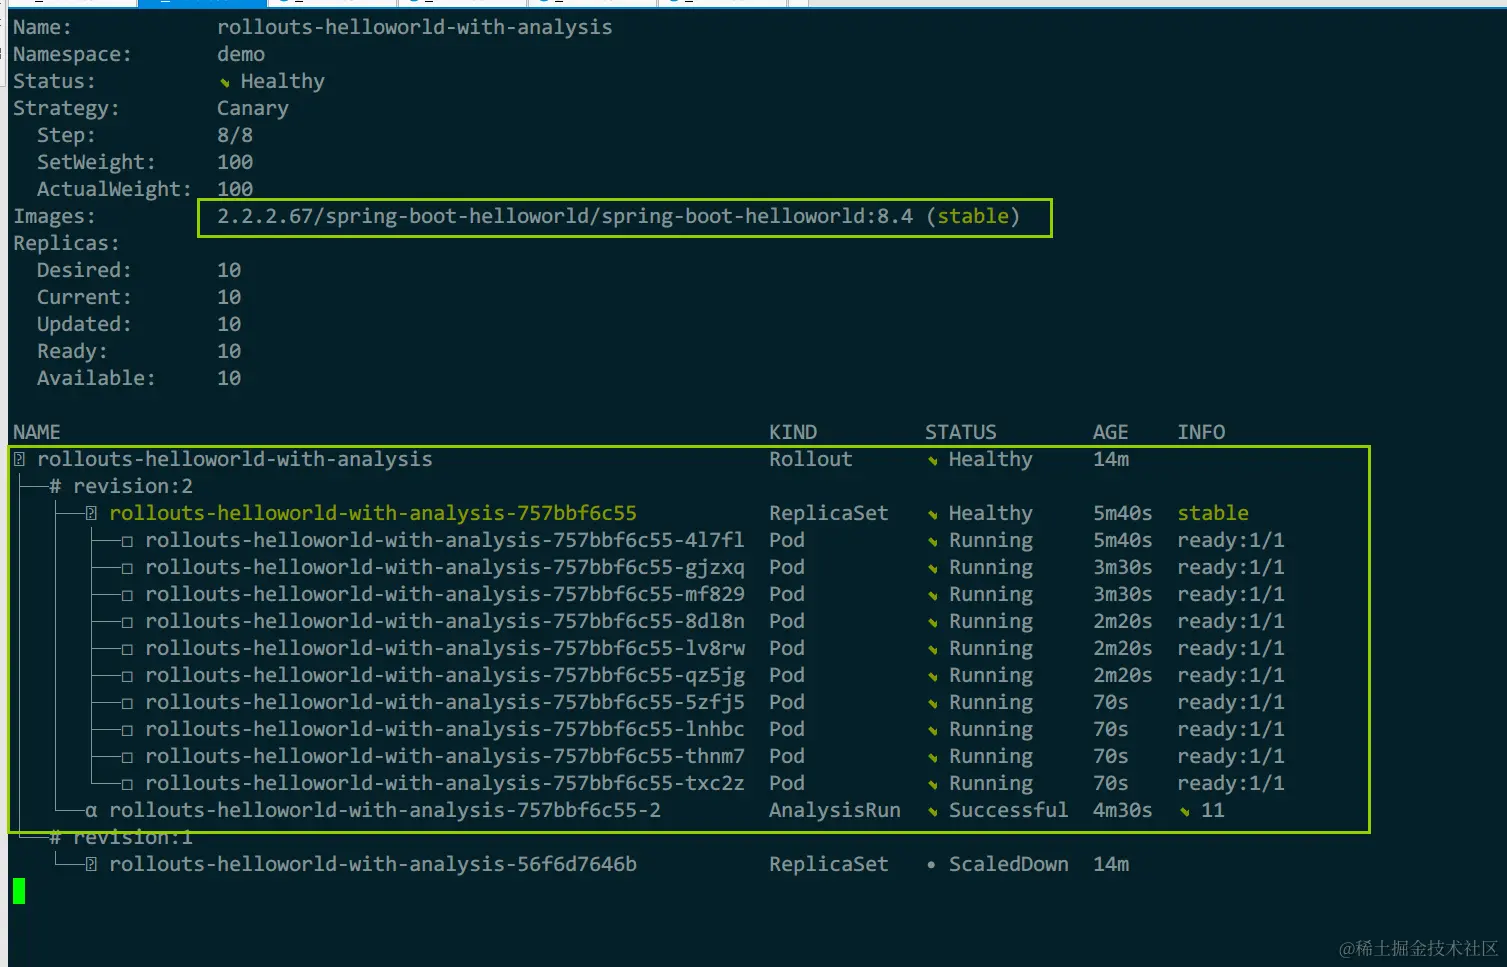
Task: Select the Current replicas value 10
Action: [x=229, y=297]
